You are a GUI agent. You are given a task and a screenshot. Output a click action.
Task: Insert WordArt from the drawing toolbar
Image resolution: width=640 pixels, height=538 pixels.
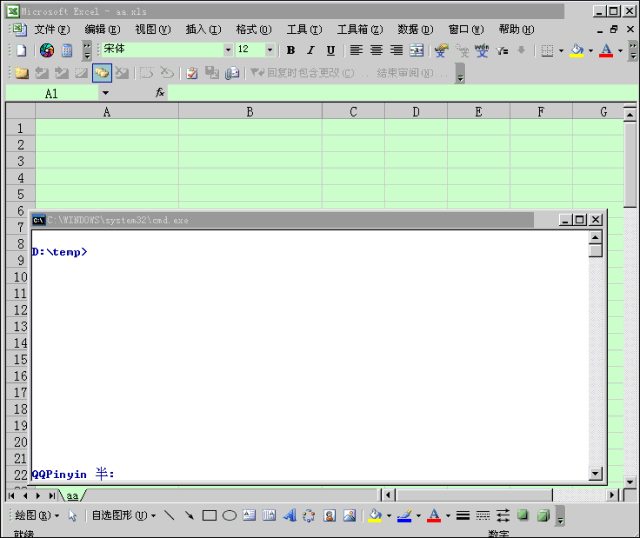point(289,516)
